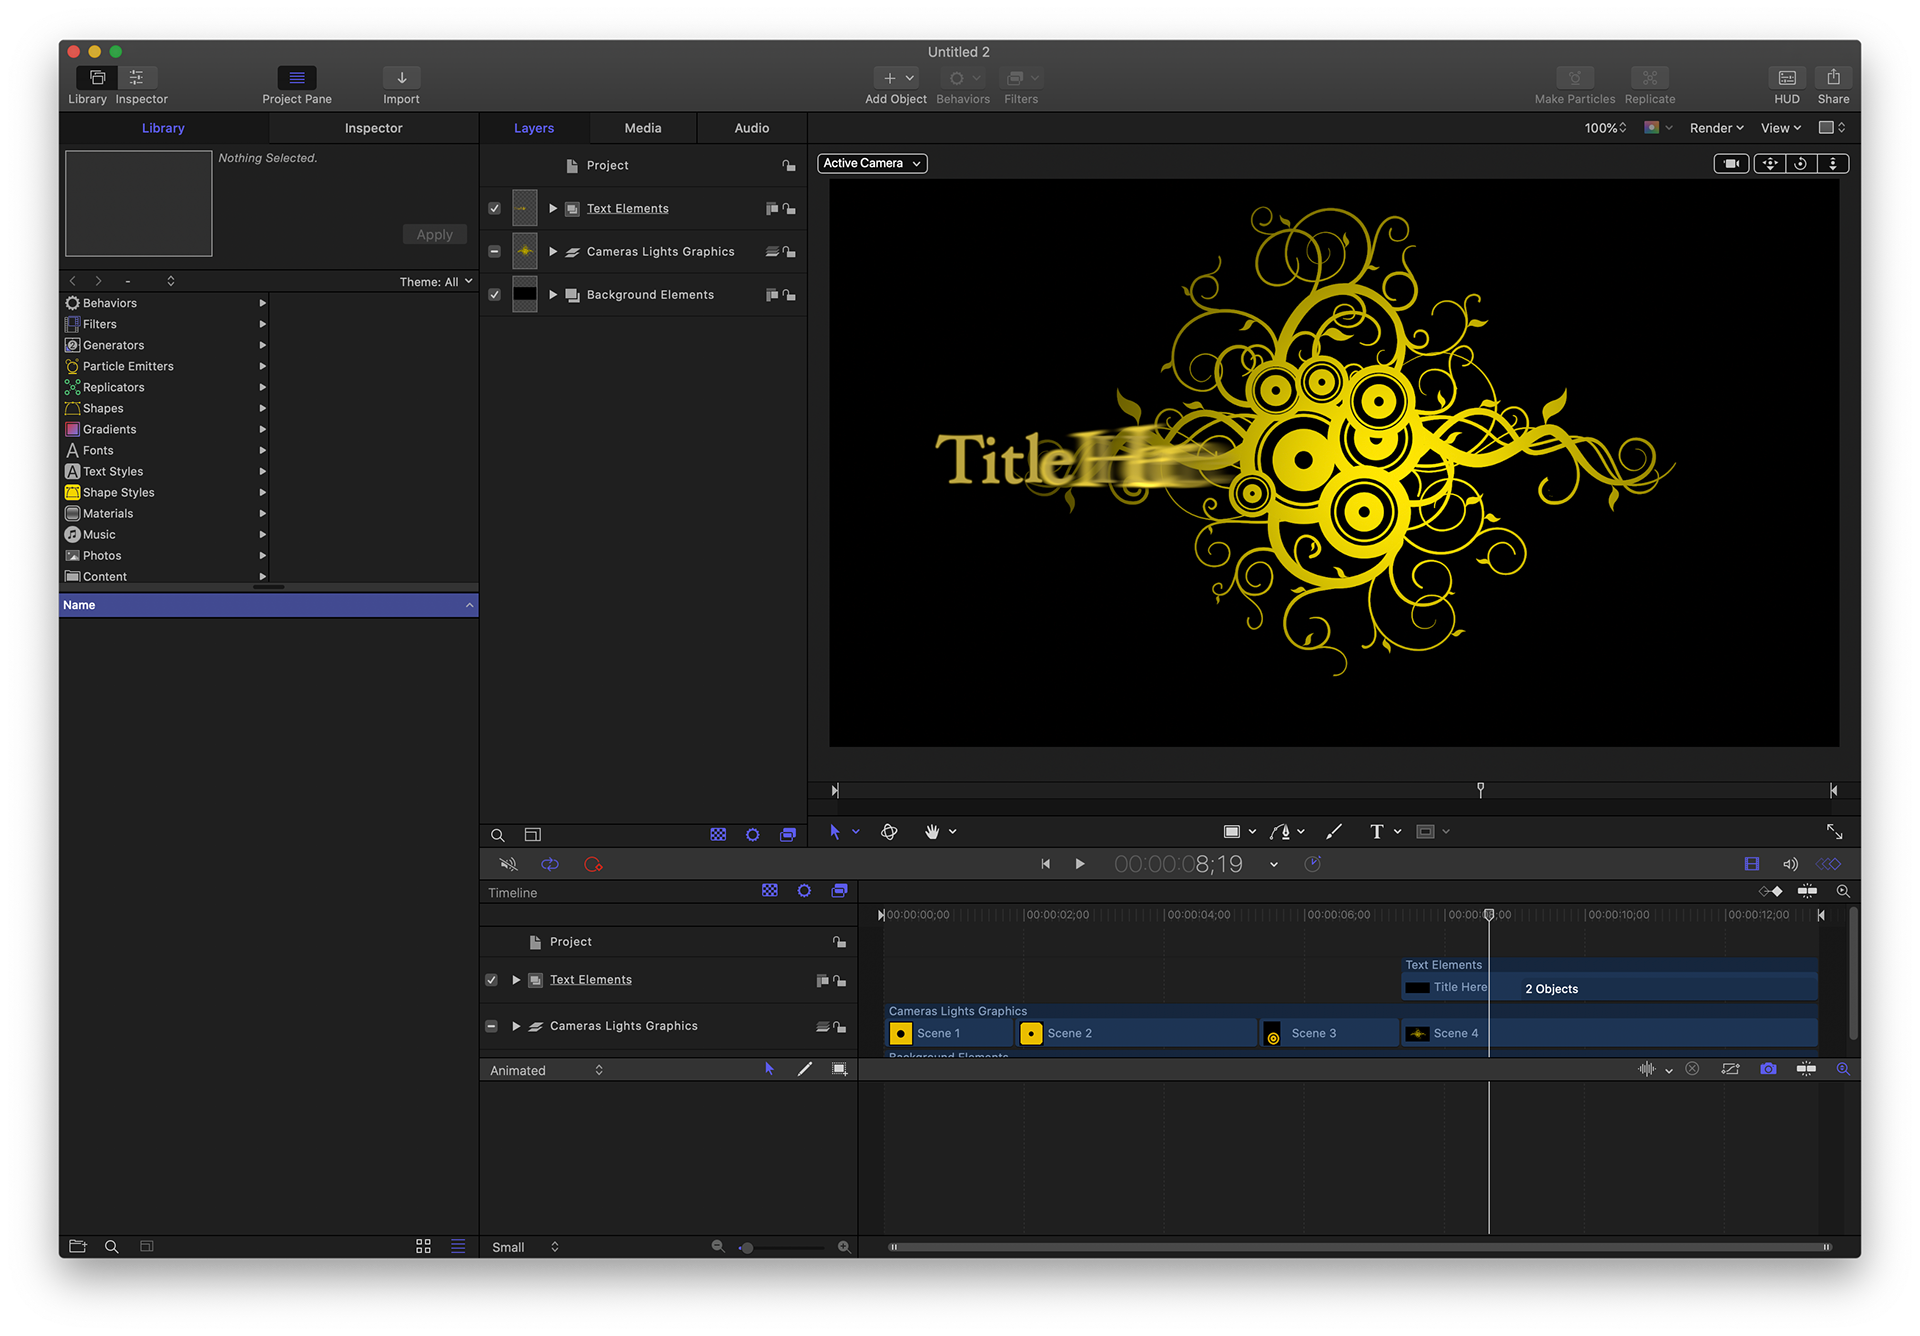Click the Import toolbar button

pos(401,78)
